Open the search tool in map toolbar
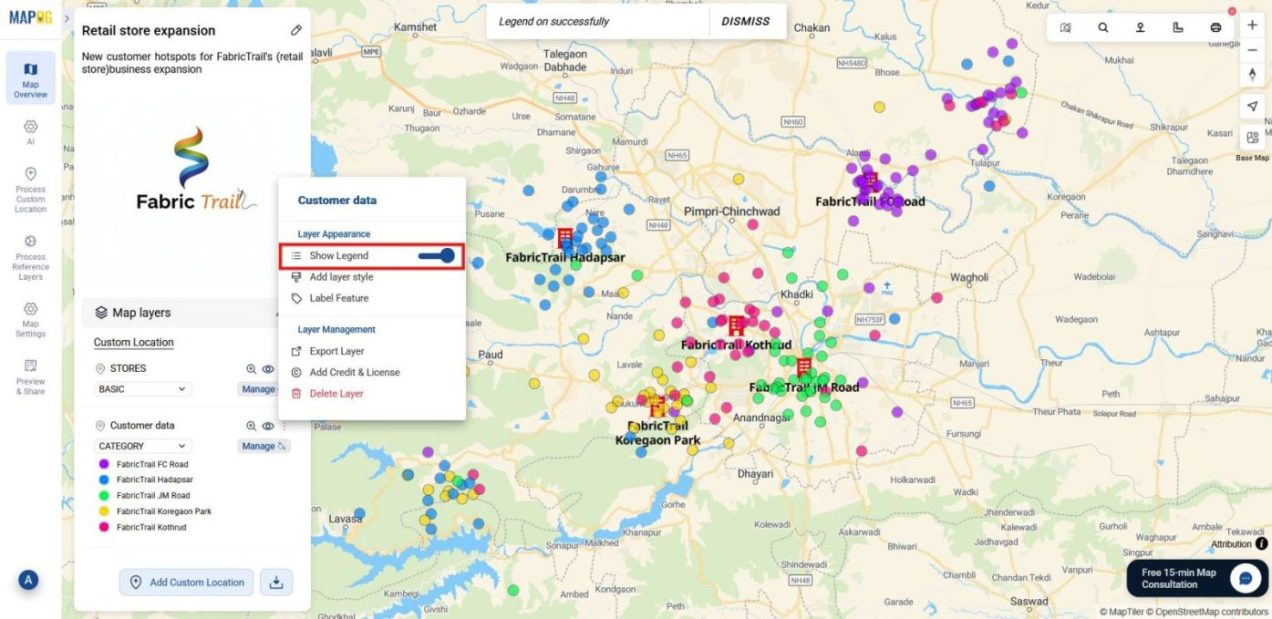This screenshot has width=1272, height=619. click(x=1103, y=27)
